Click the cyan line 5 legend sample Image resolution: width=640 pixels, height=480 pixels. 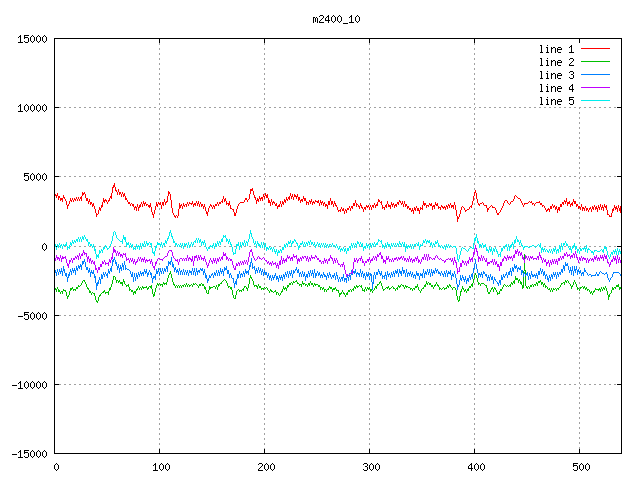pyautogui.click(x=595, y=101)
